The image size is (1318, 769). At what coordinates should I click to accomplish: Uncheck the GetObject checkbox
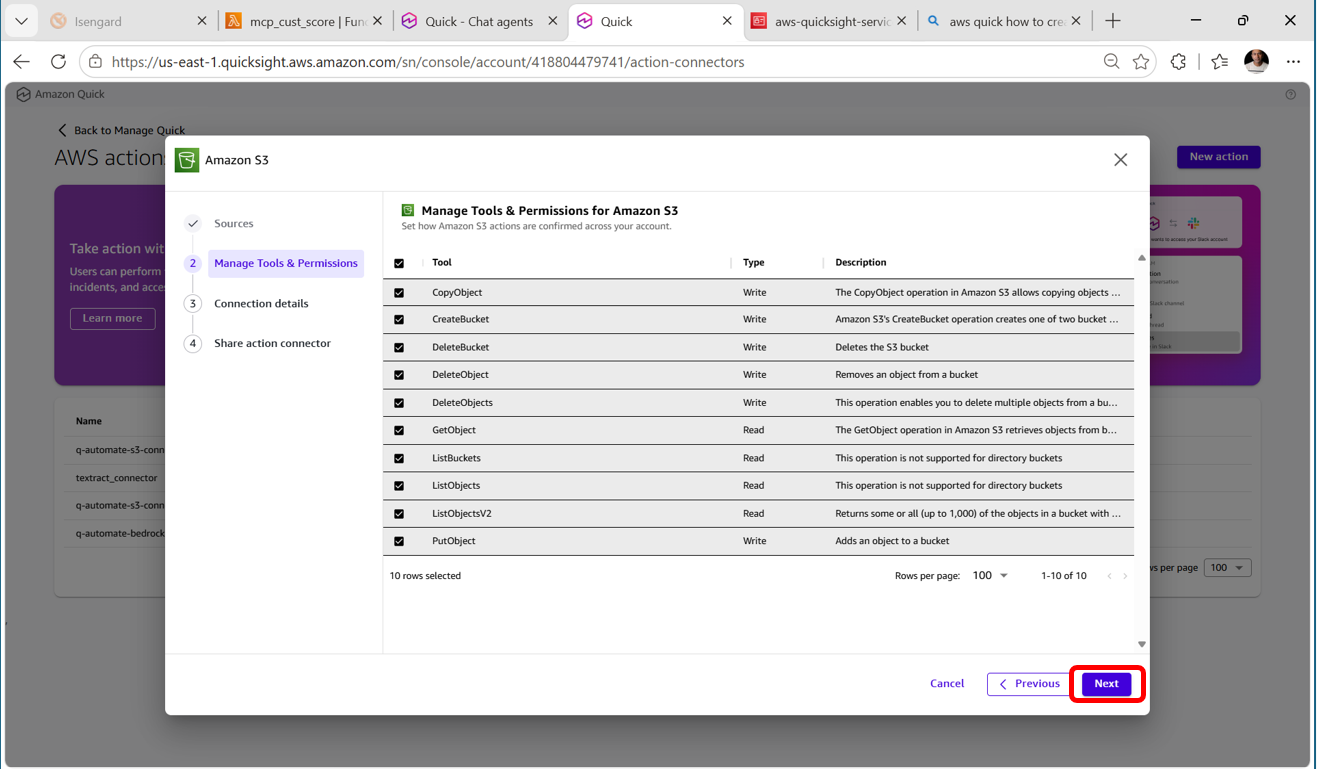(x=399, y=431)
